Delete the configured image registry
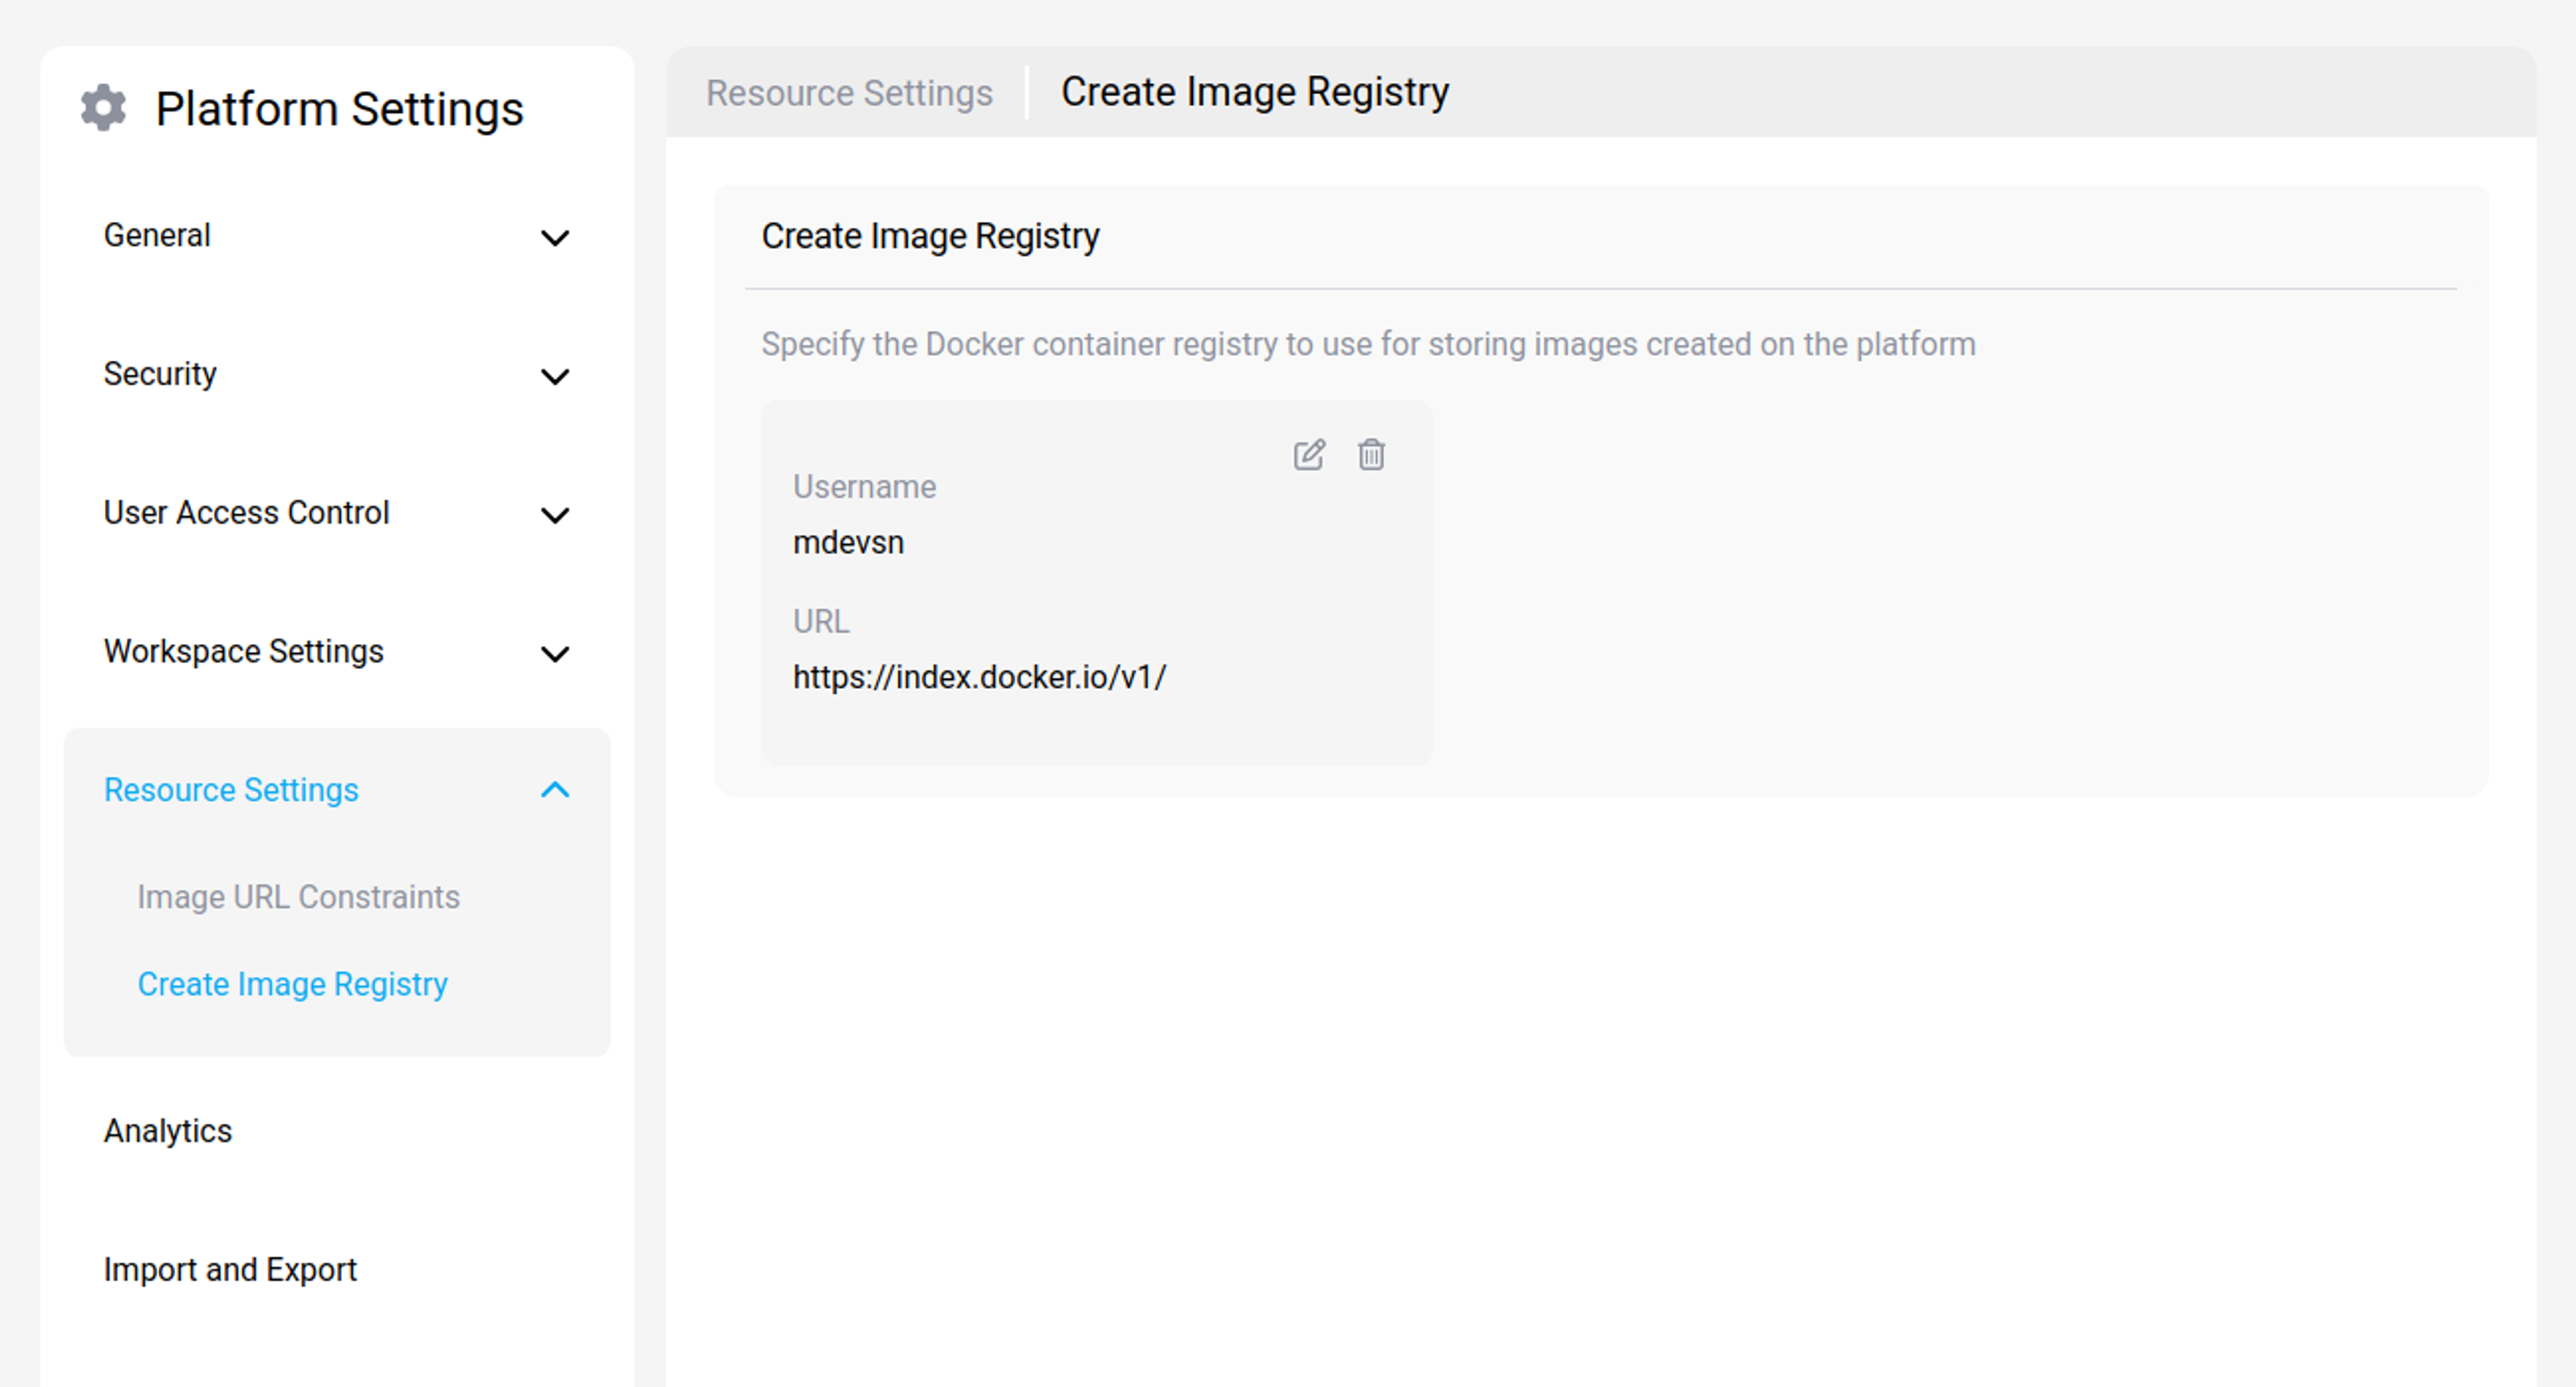This screenshot has height=1387, width=2576. (x=1370, y=455)
